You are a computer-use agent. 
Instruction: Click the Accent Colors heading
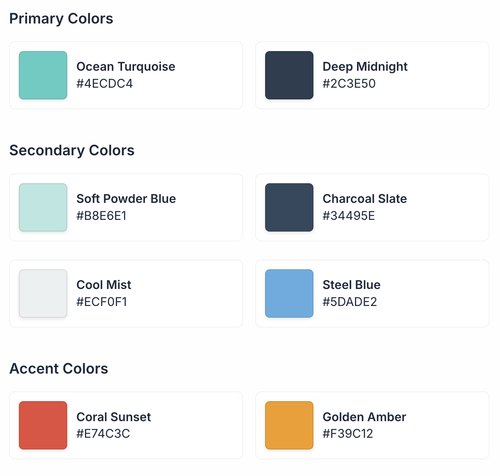point(59,369)
